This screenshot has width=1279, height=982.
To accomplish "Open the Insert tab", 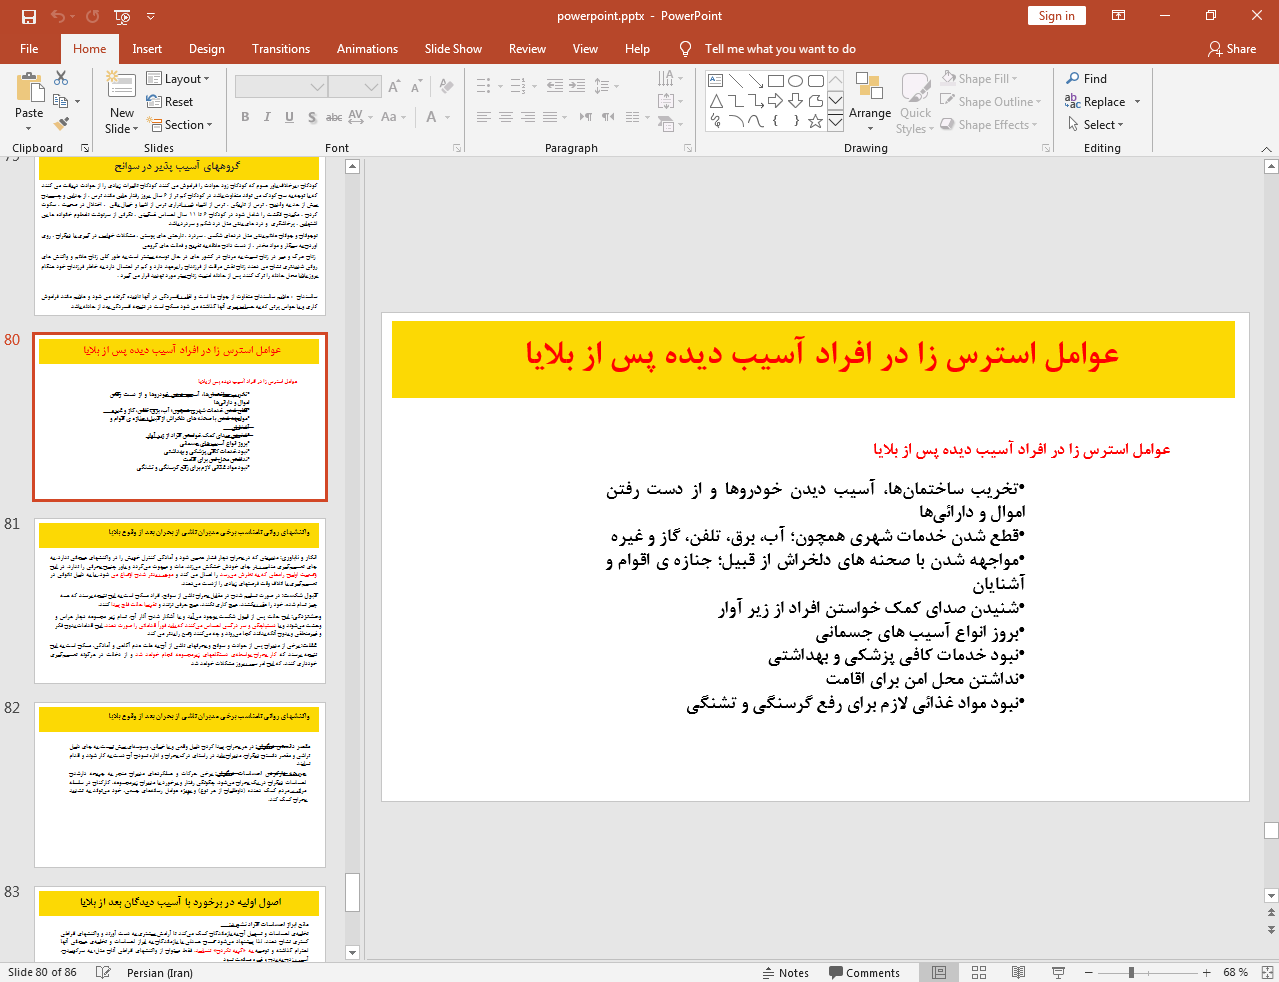I will pos(147,49).
